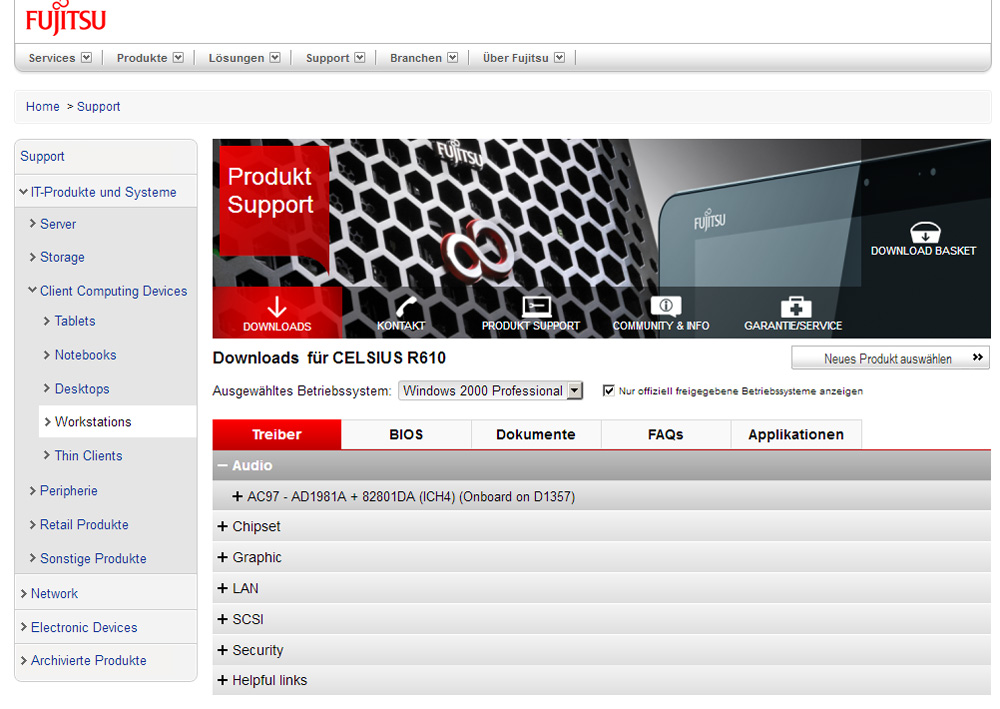
Task: Click the Branchen menu arrow icon
Action: tap(452, 57)
